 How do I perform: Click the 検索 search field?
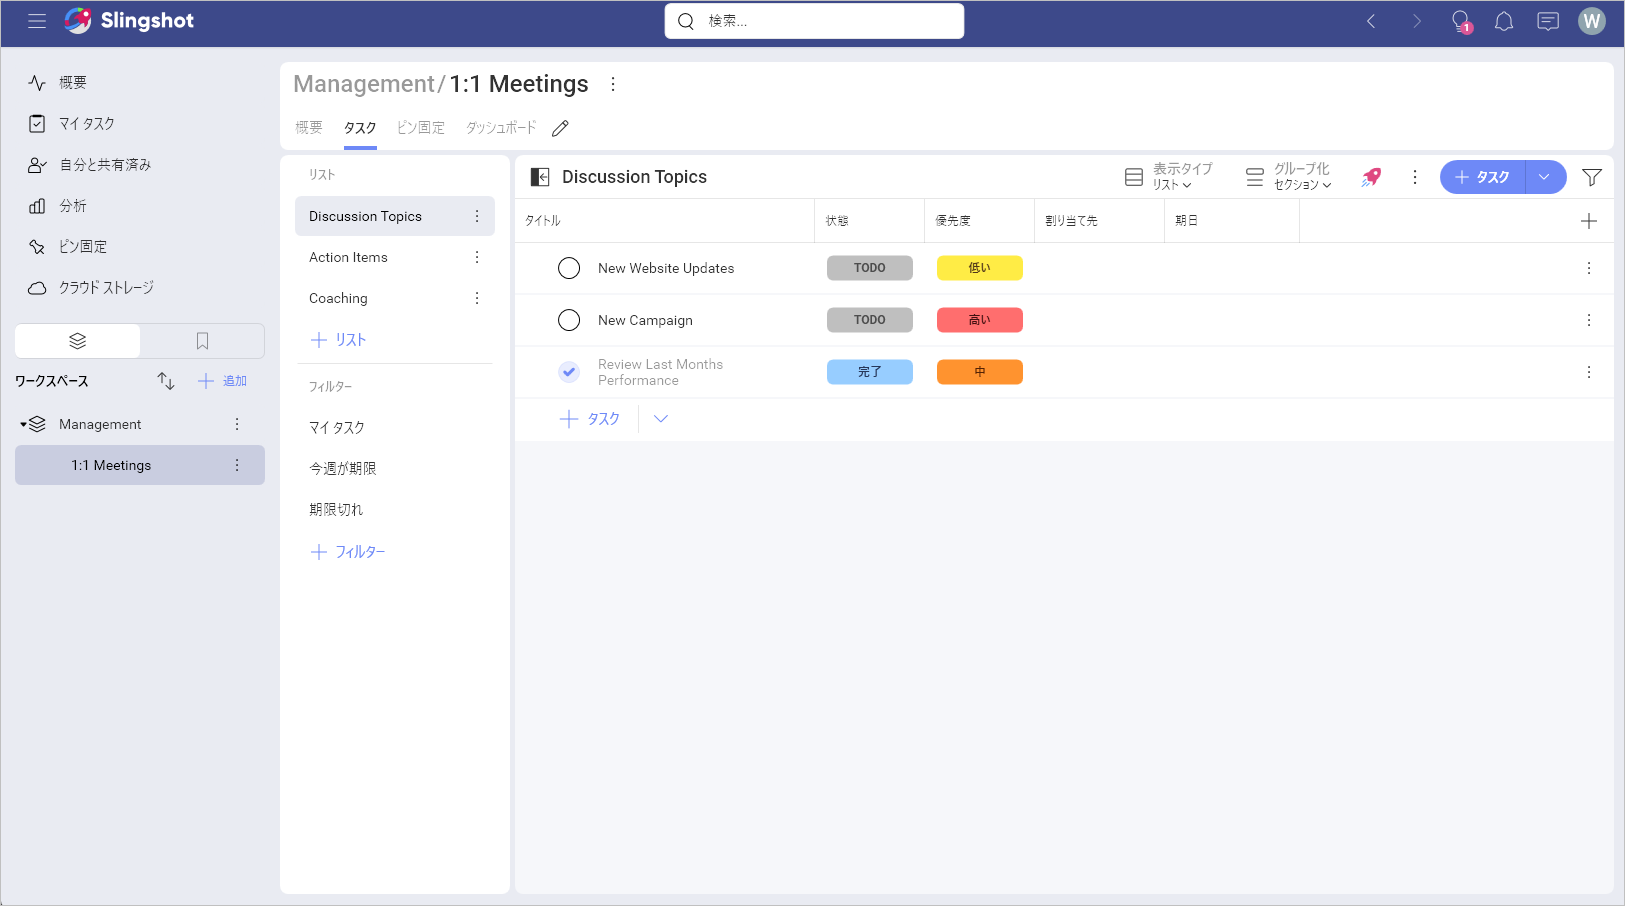coord(814,21)
